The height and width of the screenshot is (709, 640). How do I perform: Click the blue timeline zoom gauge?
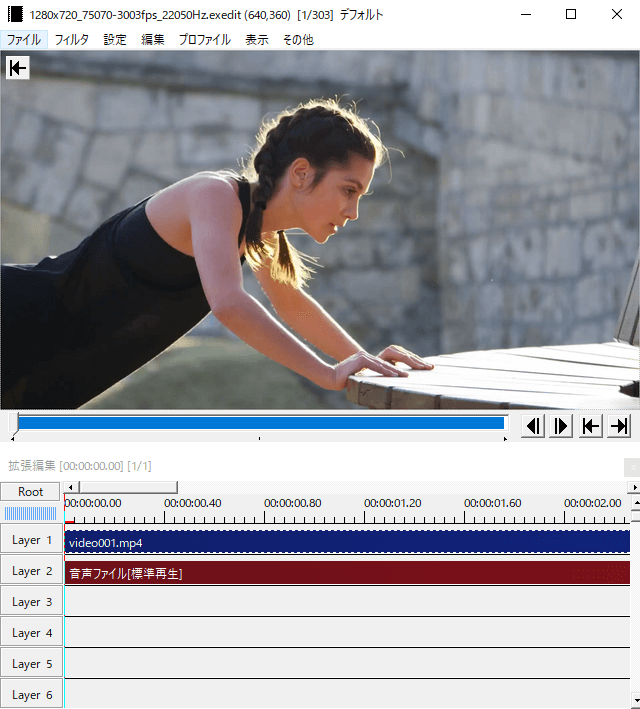30,513
